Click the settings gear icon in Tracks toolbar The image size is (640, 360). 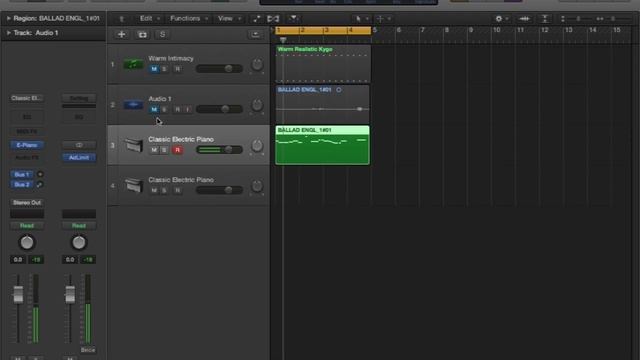coord(499,19)
